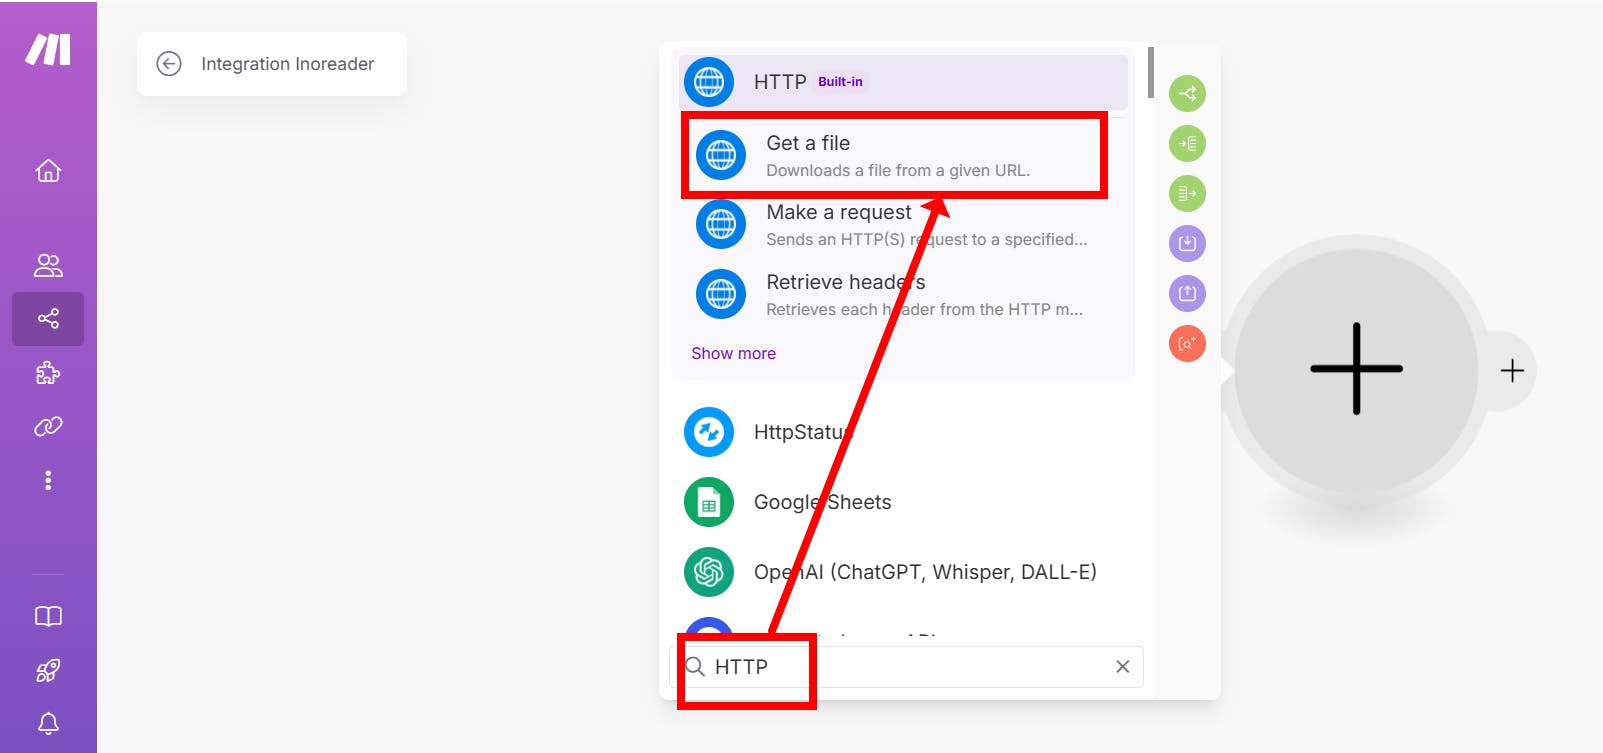Open the Team people icon in sidebar

[48, 265]
